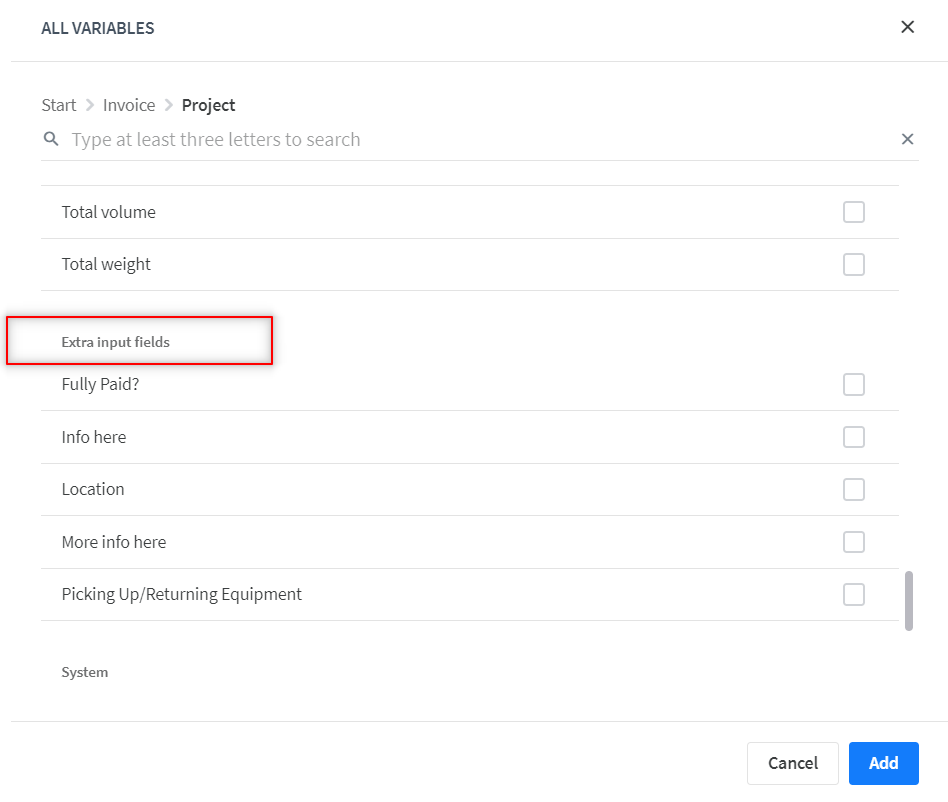Click the blue Add button
The image size is (948, 802).
click(x=883, y=763)
